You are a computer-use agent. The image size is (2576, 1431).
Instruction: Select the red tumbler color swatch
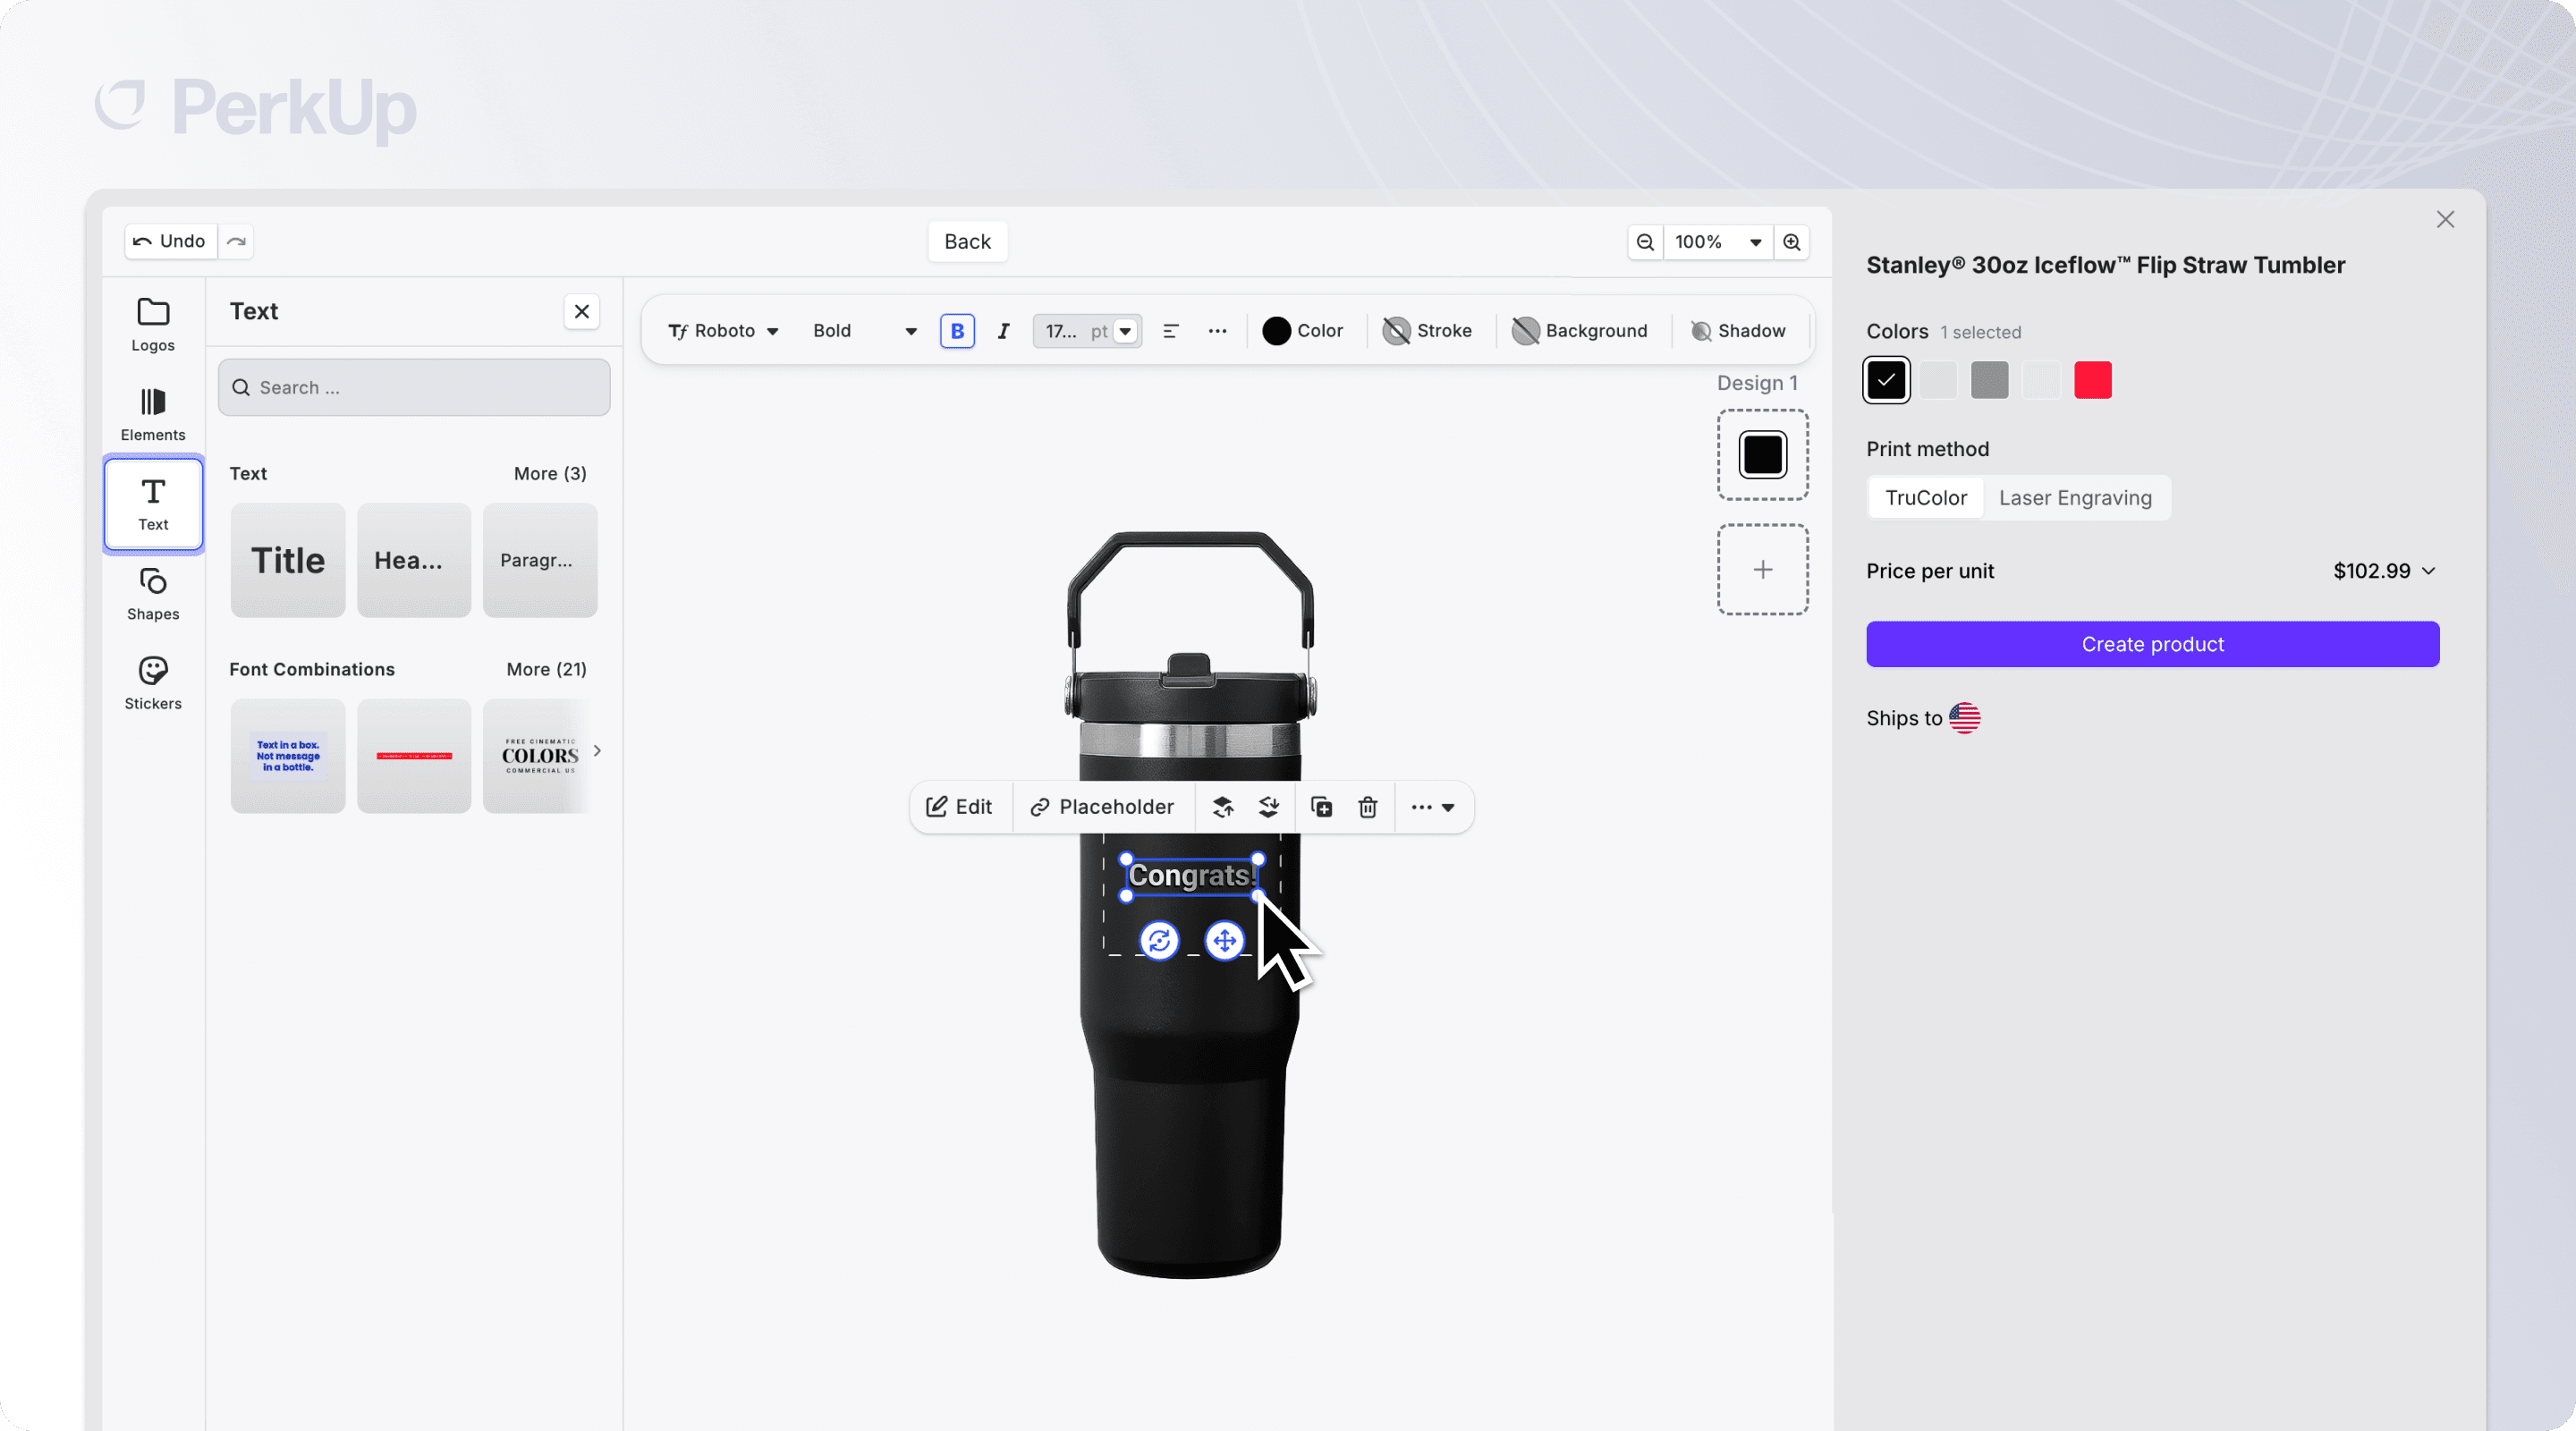[x=2092, y=380]
